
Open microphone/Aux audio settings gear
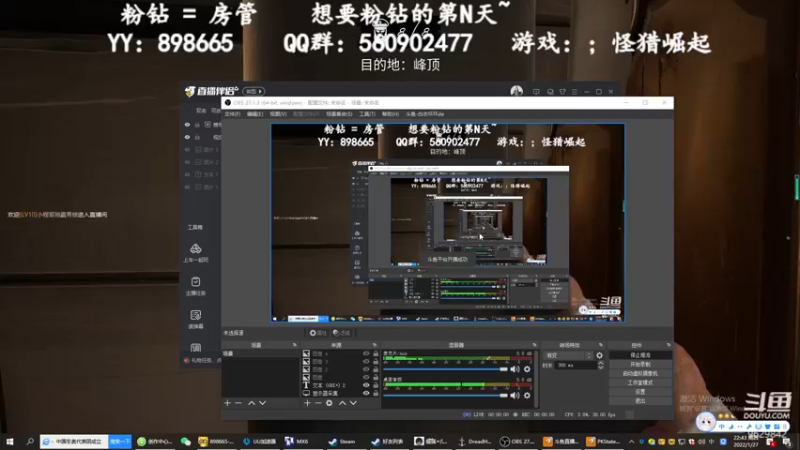527,369
